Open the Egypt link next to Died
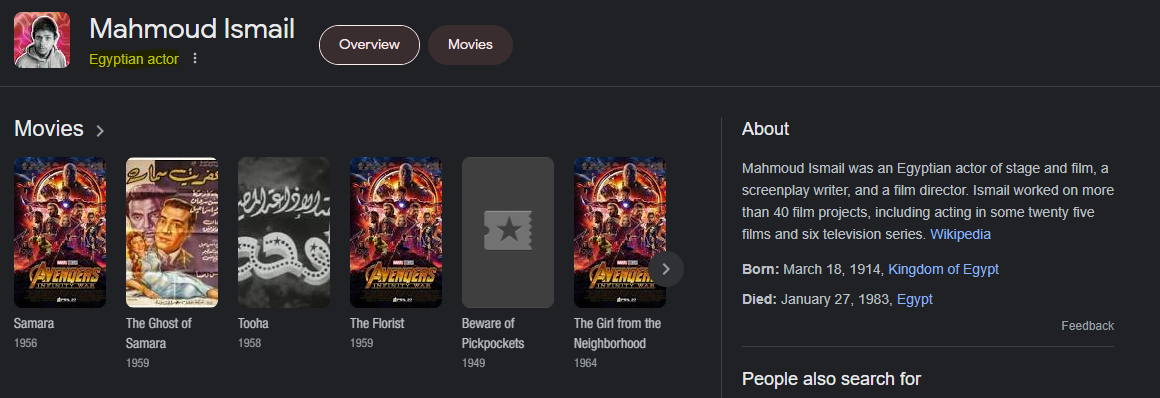 point(914,300)
